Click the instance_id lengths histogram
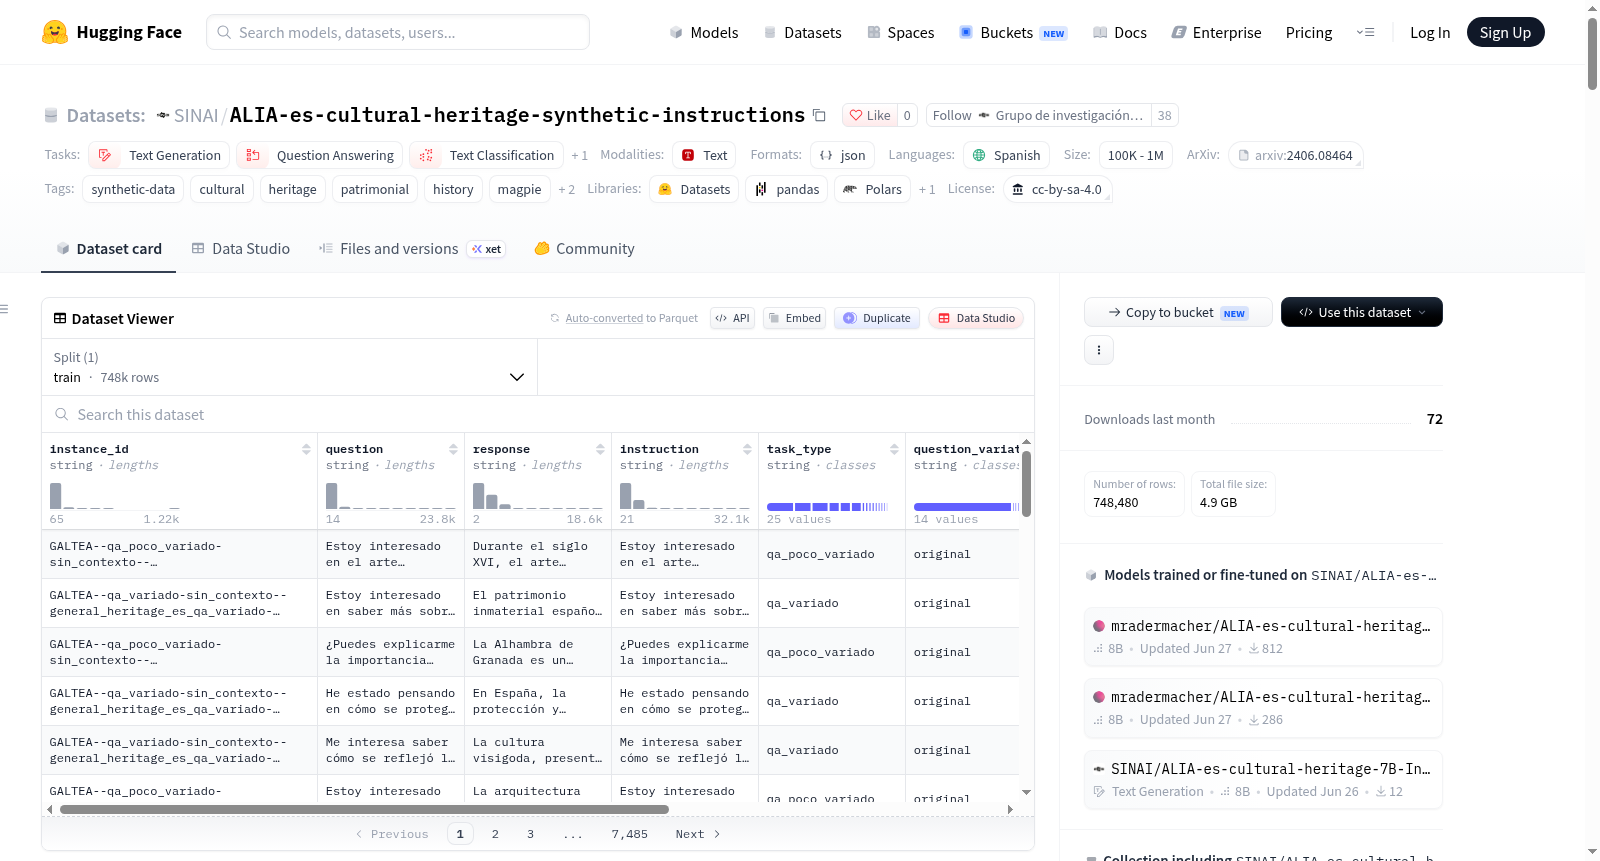Viewport: 1600px width, 861px height. coord(115,496)
